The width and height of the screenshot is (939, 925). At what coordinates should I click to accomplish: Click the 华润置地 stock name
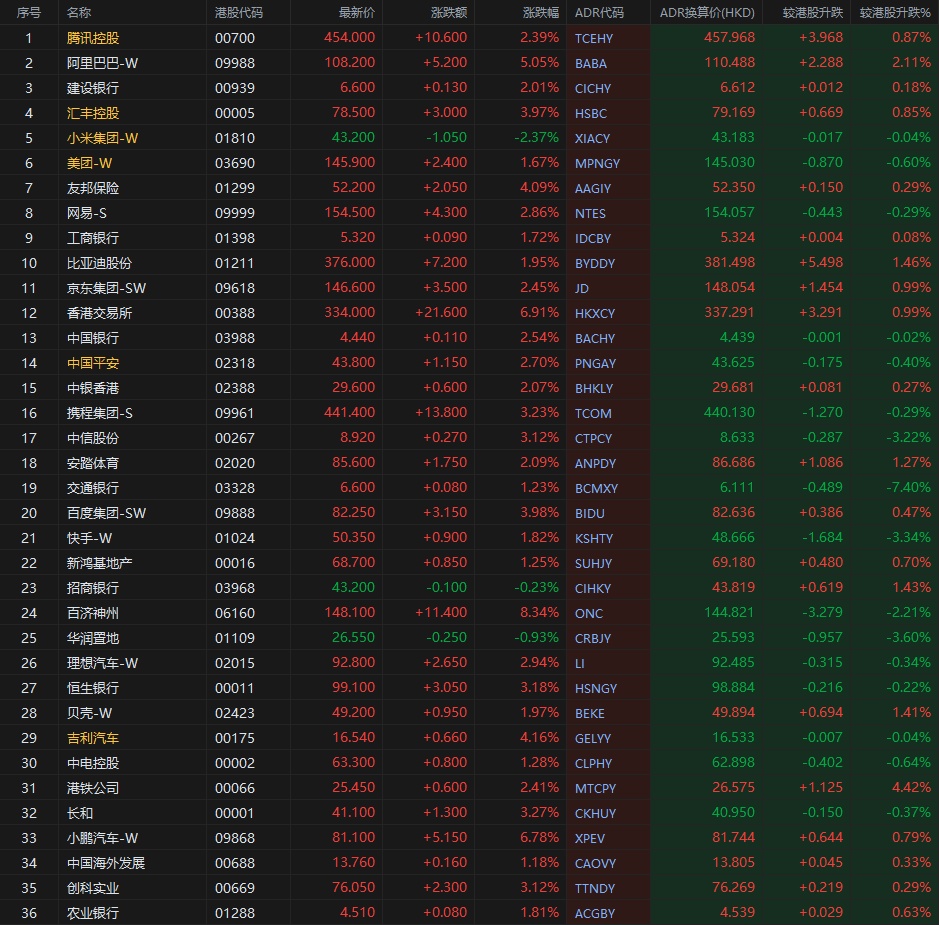click(93, 638)
